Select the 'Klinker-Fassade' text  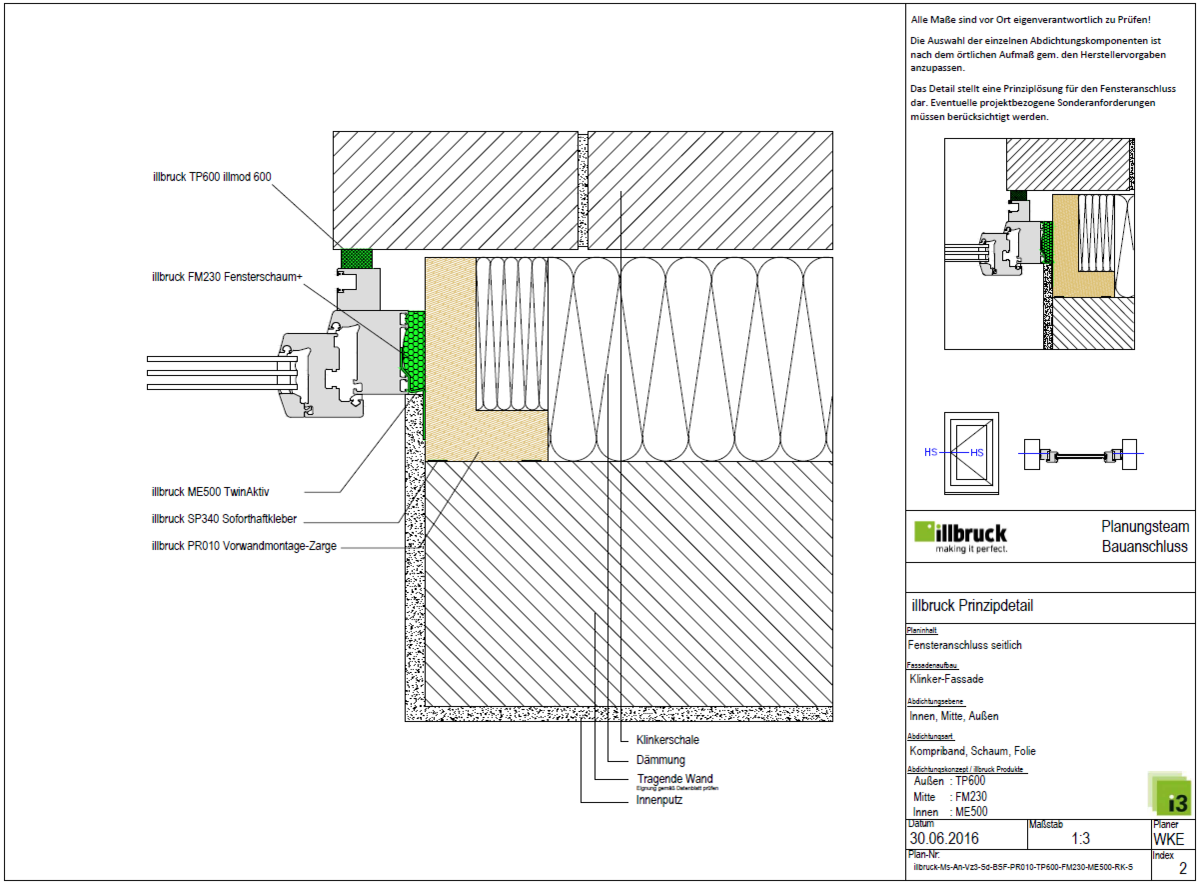[x=946, y=680]
